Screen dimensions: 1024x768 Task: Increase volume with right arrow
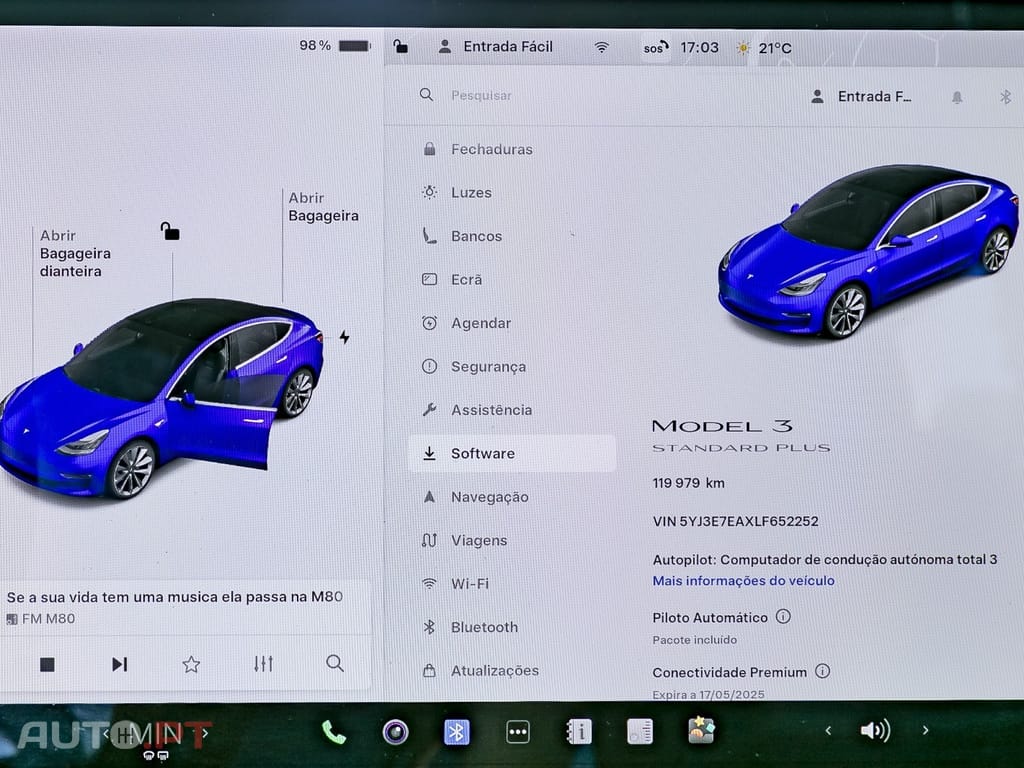pyautogui.click(x=925, y=730)
